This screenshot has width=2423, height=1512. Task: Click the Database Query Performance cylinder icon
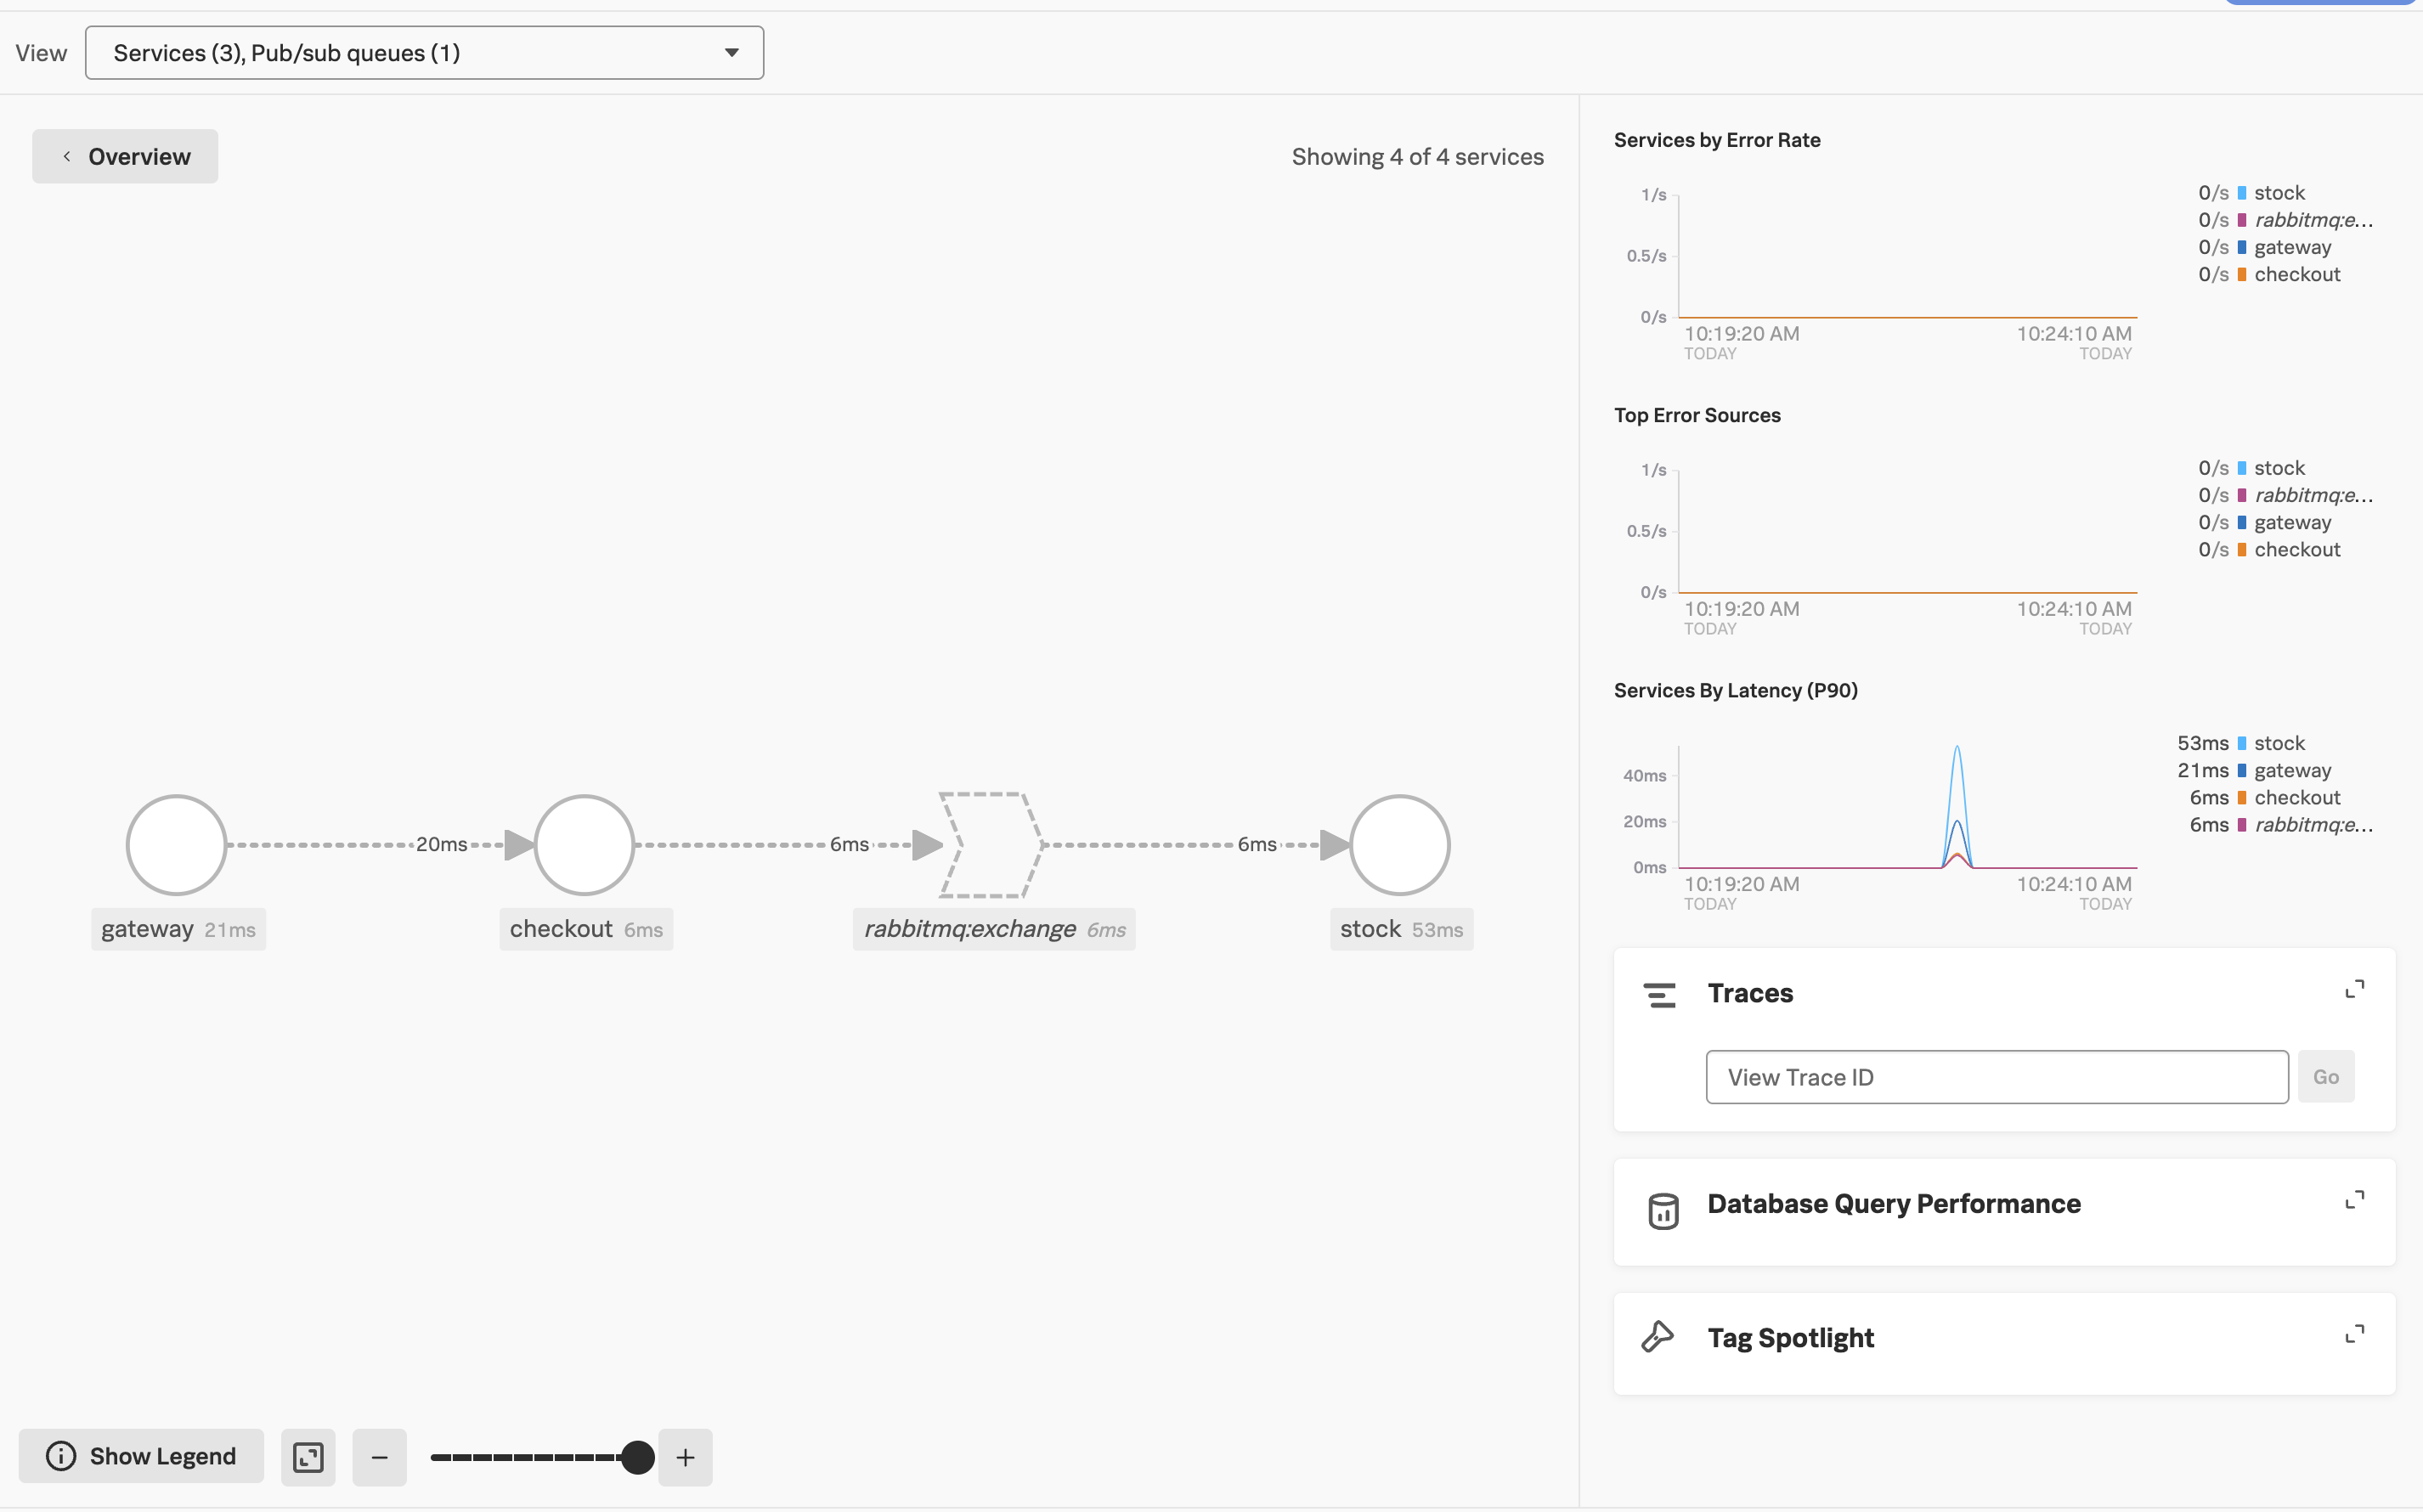[1663, 1210]
